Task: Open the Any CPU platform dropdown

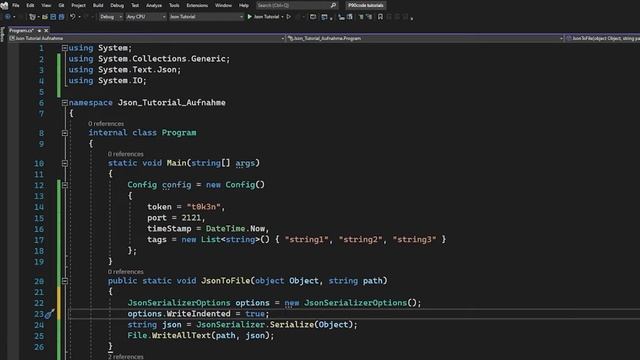Action: [x=146, y=17]
